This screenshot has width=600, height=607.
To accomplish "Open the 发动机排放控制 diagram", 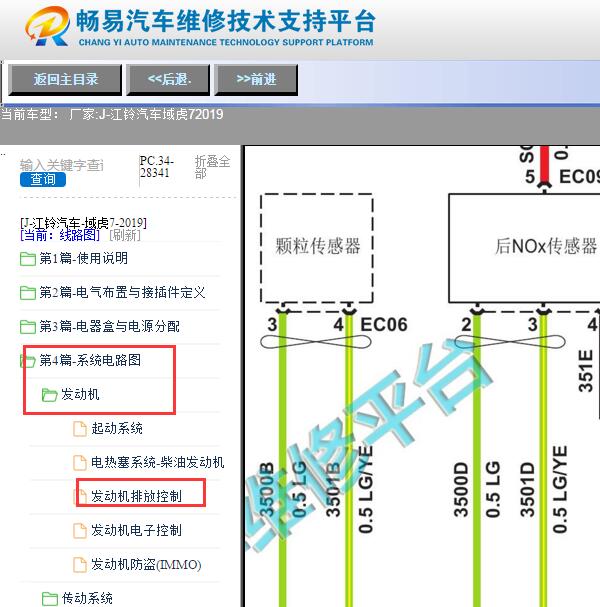I will [x=136, y=497].
